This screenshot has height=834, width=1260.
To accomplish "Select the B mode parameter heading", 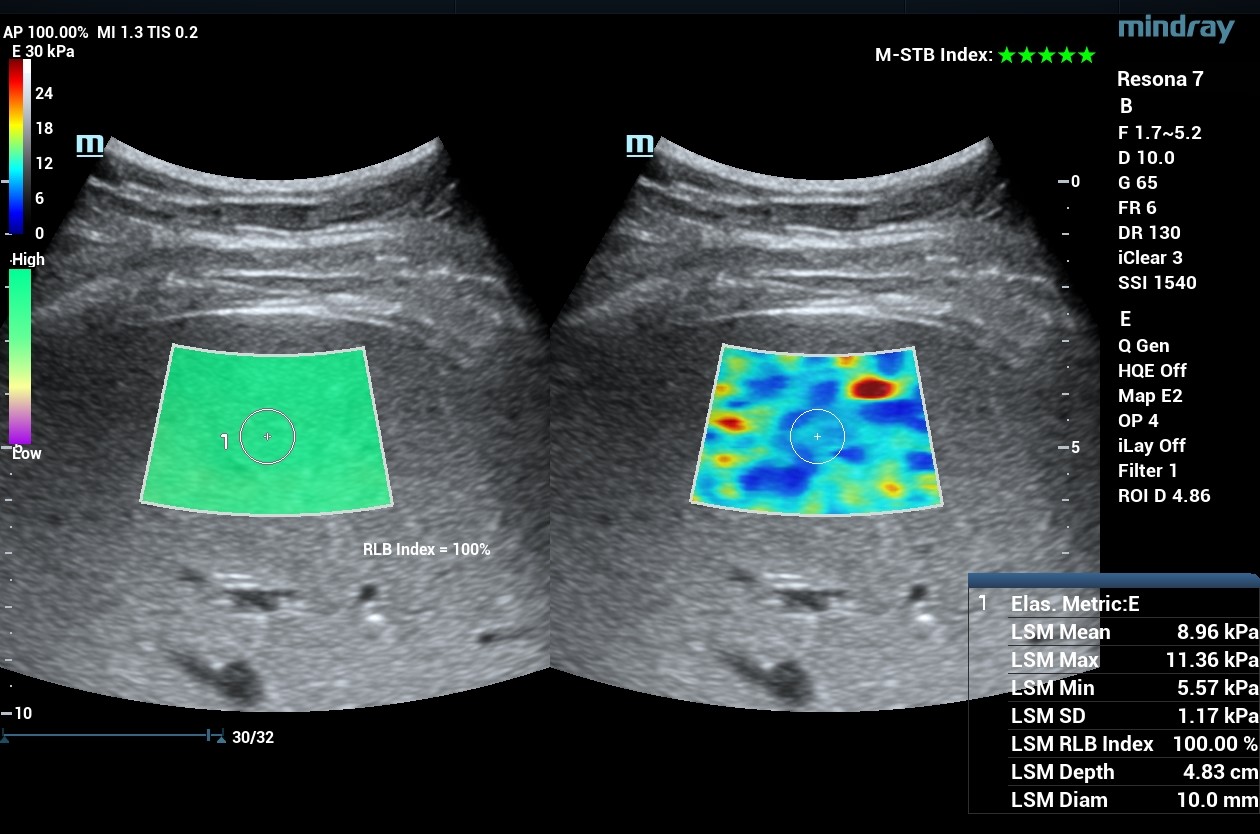I will pos(1126,107).
